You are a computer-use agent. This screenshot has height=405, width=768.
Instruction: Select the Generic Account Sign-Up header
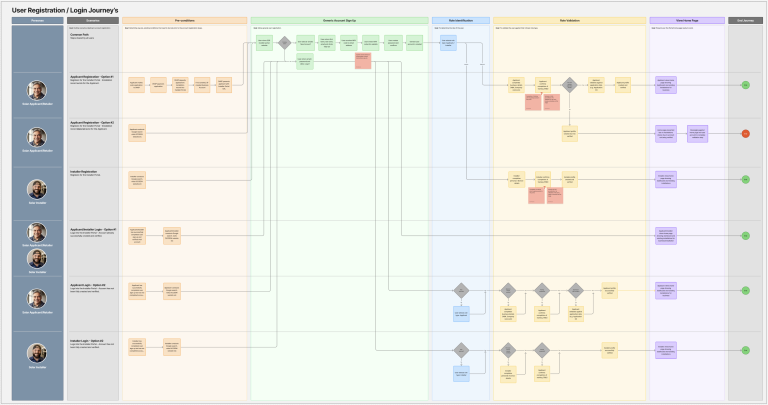click(x=339, y=21)
